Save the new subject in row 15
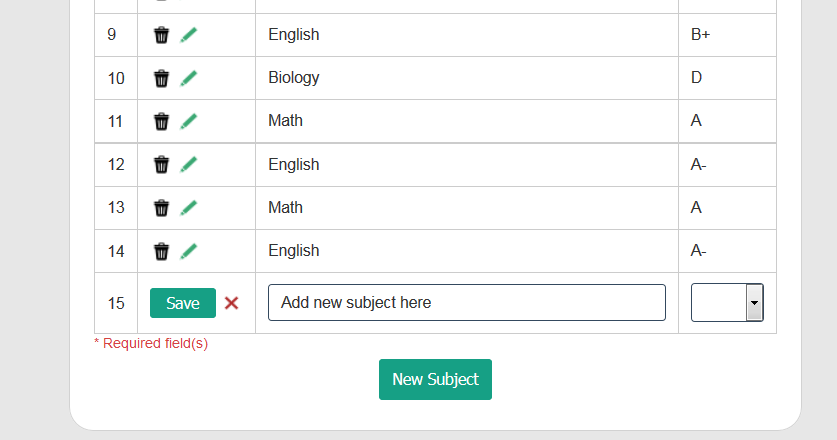 point(183,303)
